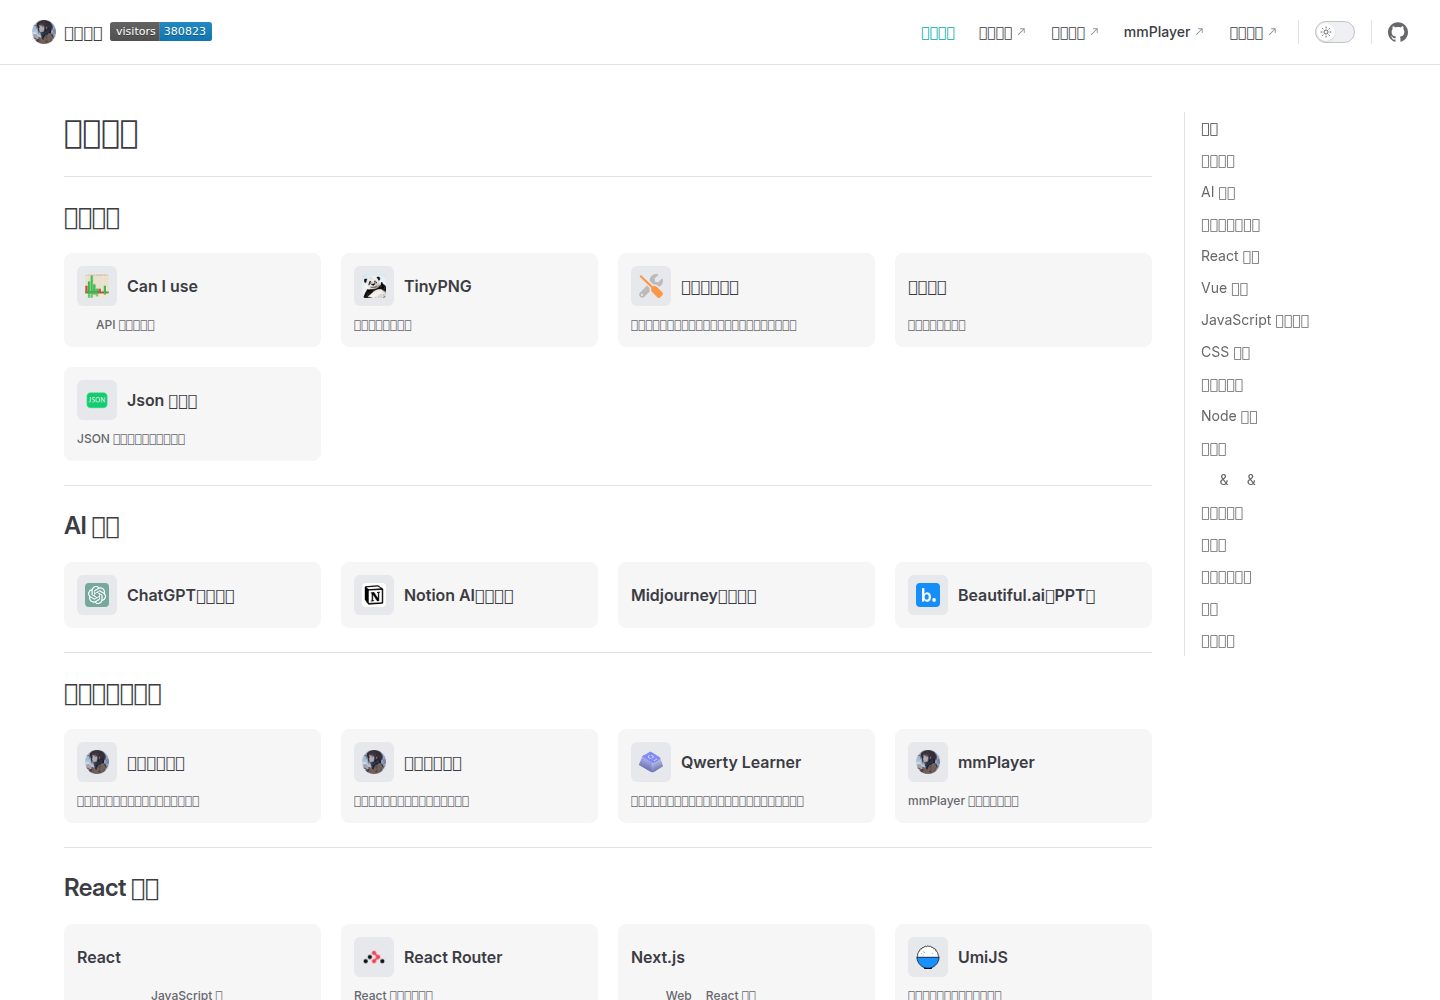1440x1000 pixels.
Task: Click the site logo avatar in header
Action: pyautogui.click(x=44, y=32)
